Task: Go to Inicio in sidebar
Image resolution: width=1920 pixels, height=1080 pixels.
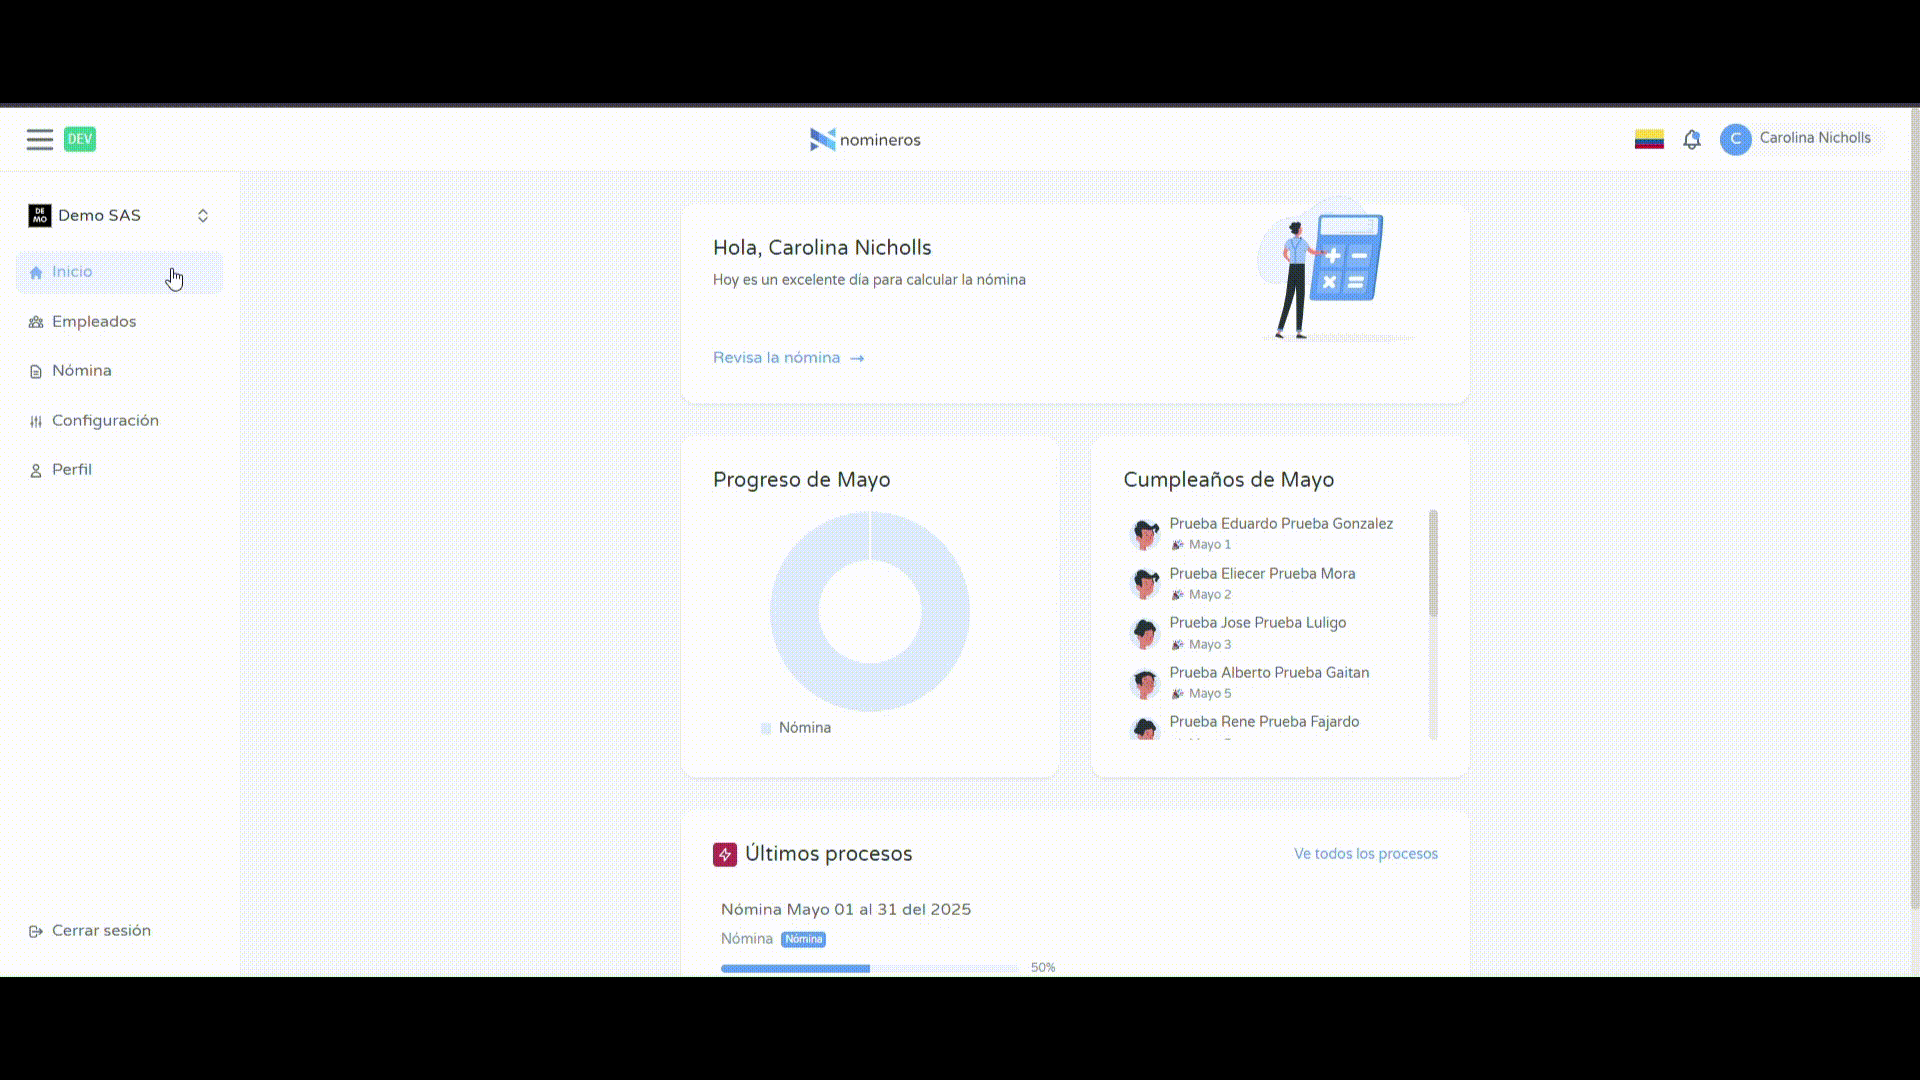Action: [x=72, y=272]
